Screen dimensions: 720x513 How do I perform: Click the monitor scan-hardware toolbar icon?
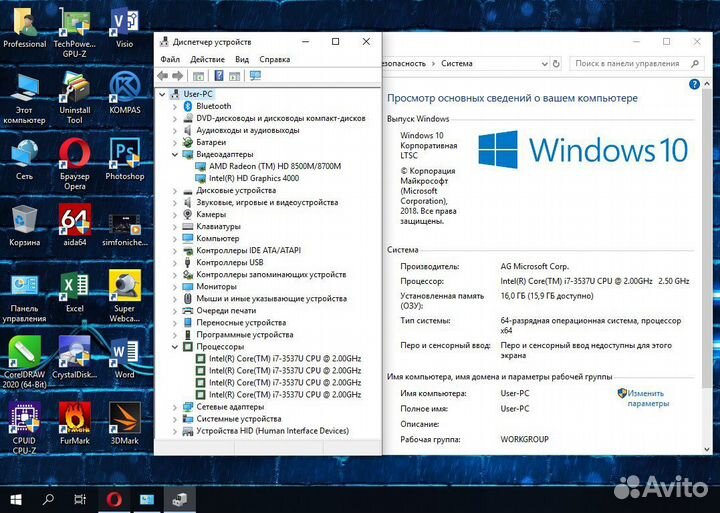[255, 76]
